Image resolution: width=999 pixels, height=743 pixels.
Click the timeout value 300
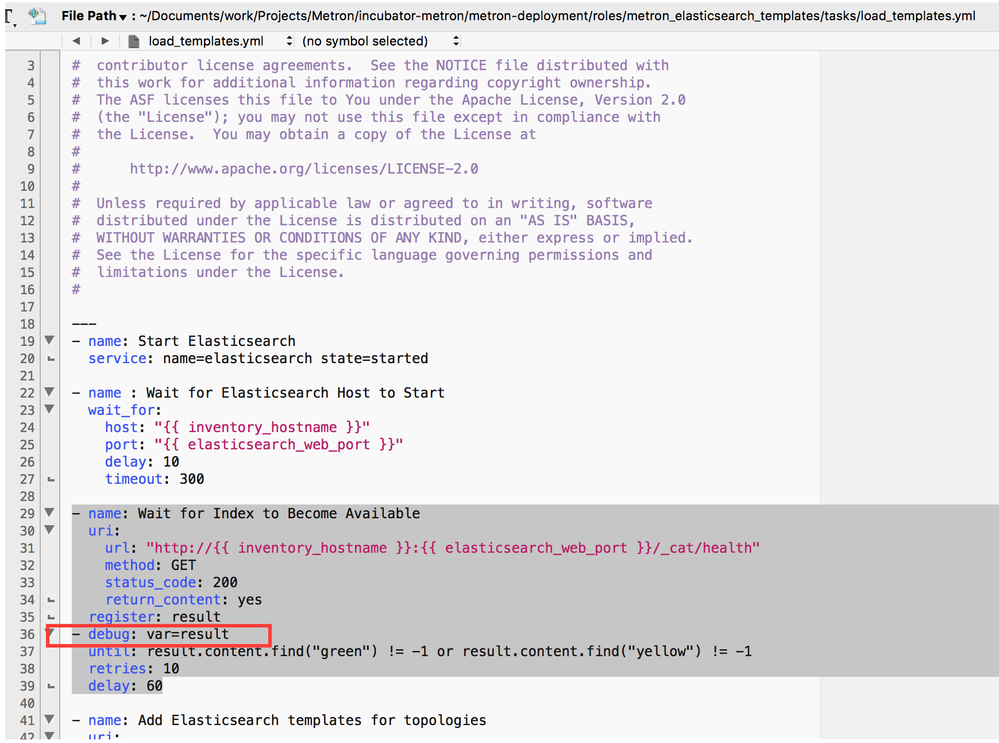click(x=192, y=479)
